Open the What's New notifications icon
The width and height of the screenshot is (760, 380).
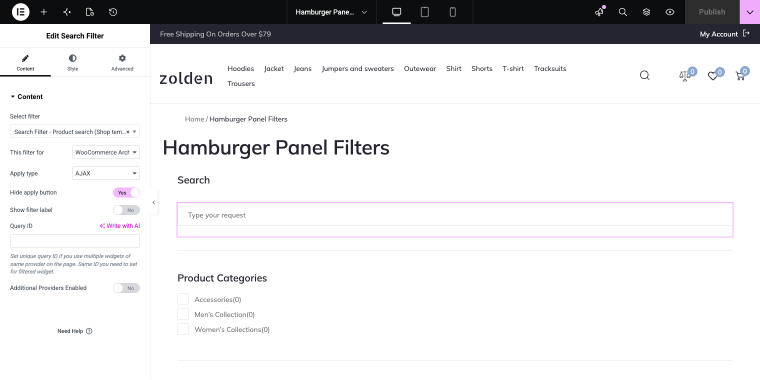click(600, 12)
